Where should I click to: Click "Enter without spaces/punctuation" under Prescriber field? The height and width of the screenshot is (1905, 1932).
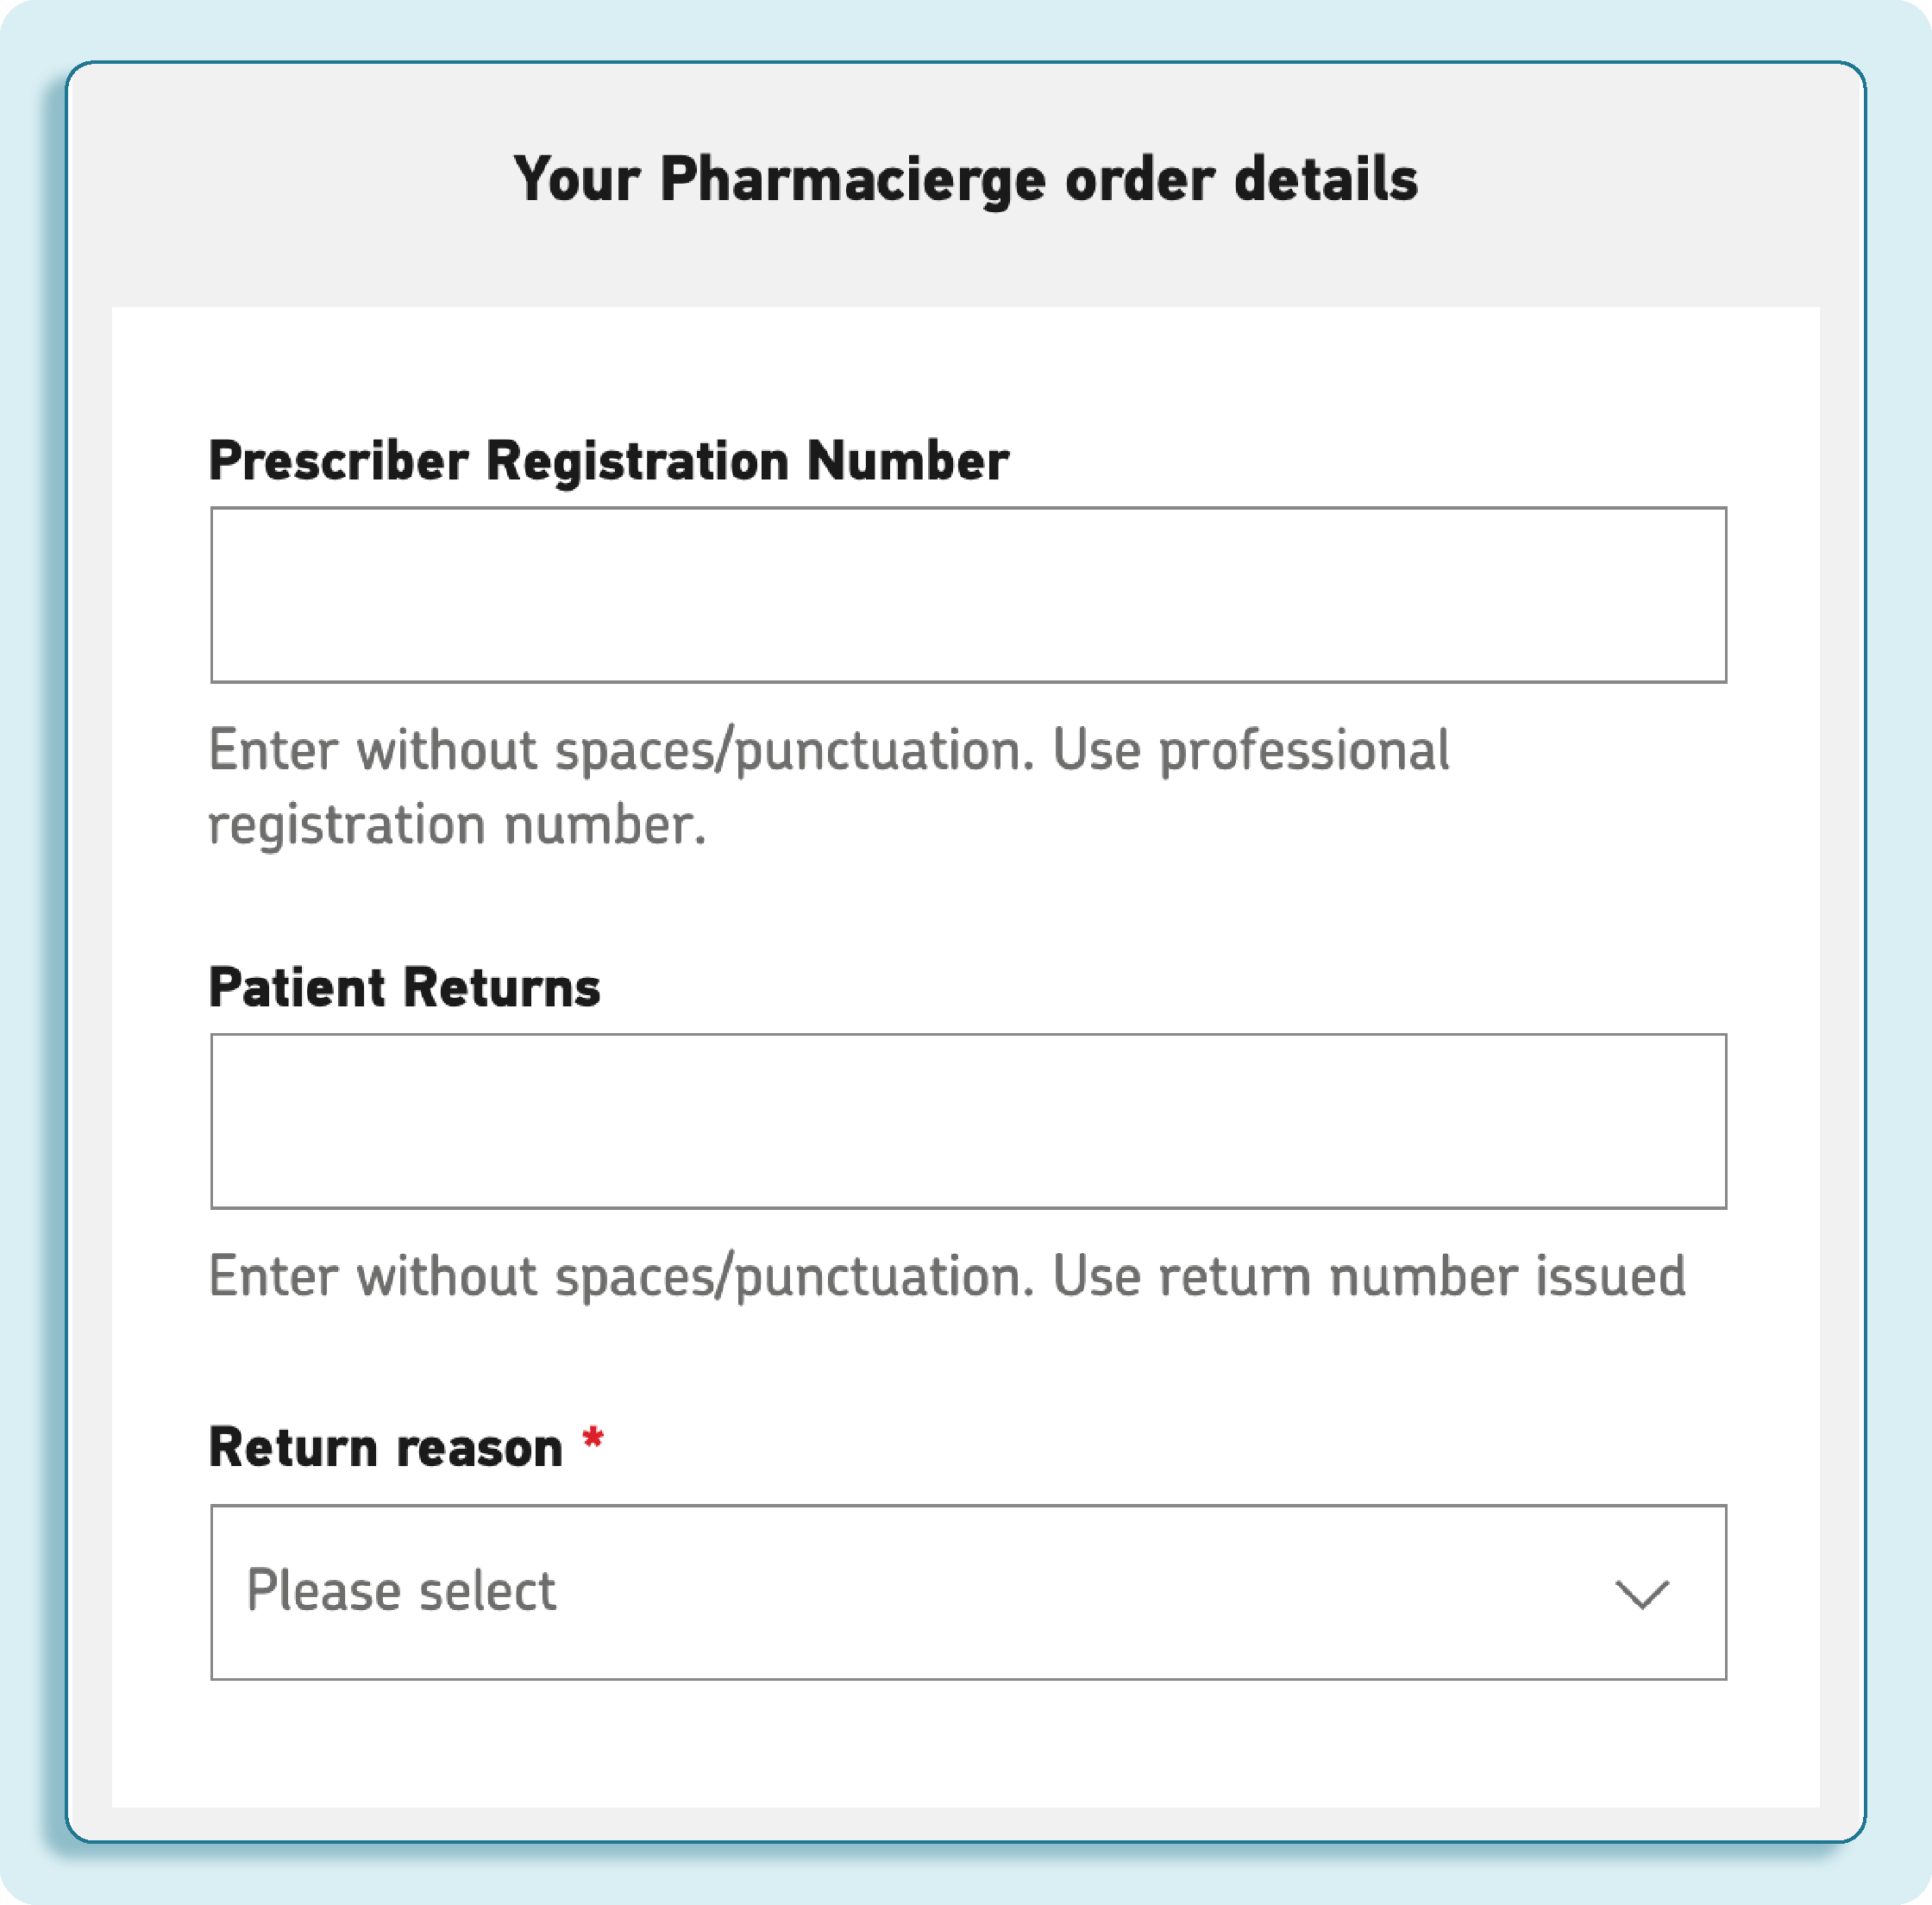(x=621, y=751)
